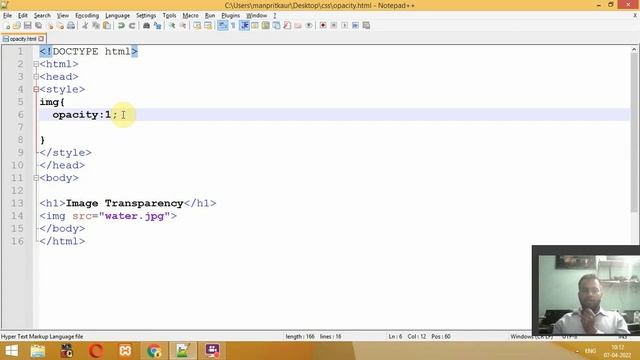
Task: Click the Open file toolbar icon
Action: point(17,26)
